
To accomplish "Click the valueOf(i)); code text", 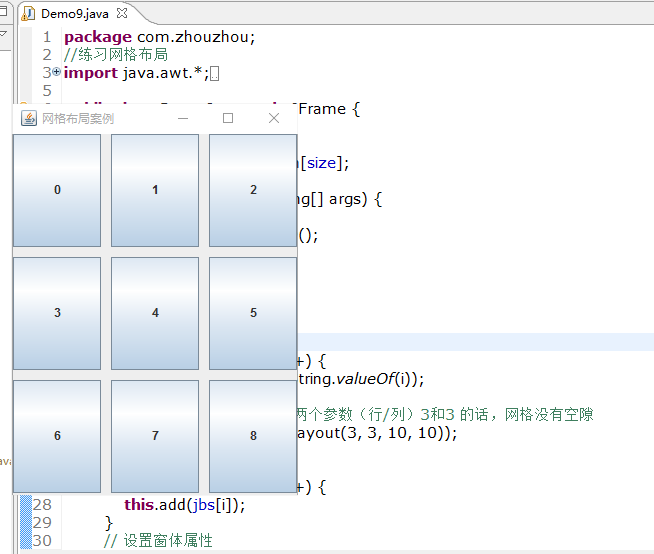I will [x=380, y=379].
